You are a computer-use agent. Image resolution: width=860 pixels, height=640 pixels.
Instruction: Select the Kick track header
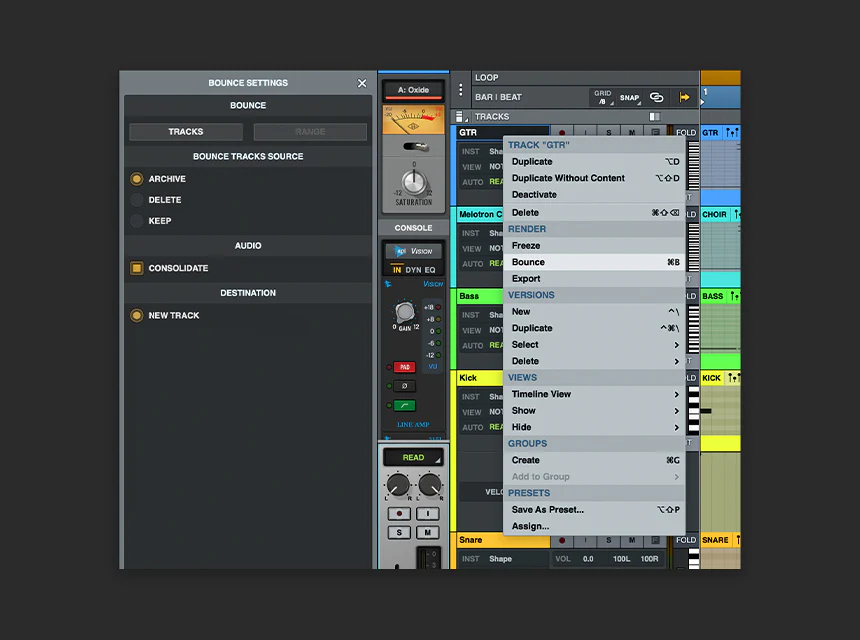[x=480, y=378]
